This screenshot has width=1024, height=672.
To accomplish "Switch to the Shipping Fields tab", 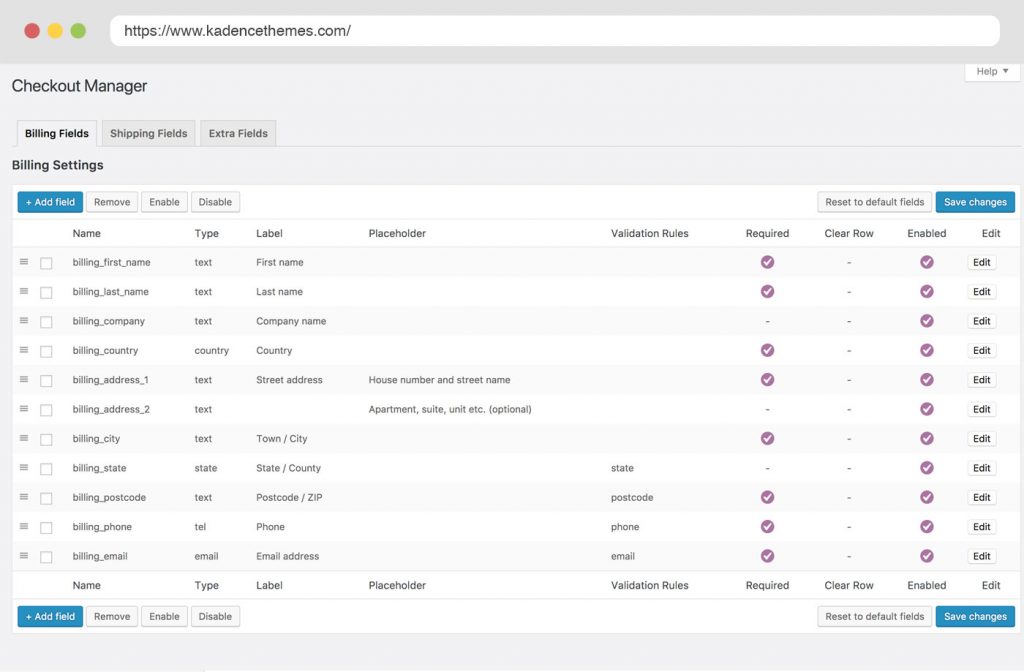I will click(148, 133).
